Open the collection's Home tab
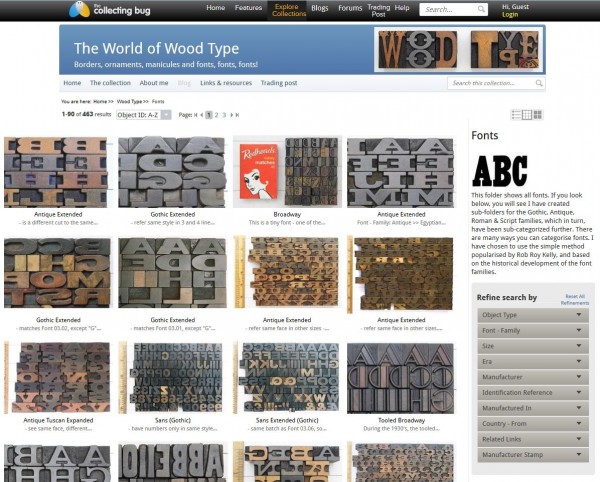The width and height of the screenshot is (600, 482). [x=72, y=83]
